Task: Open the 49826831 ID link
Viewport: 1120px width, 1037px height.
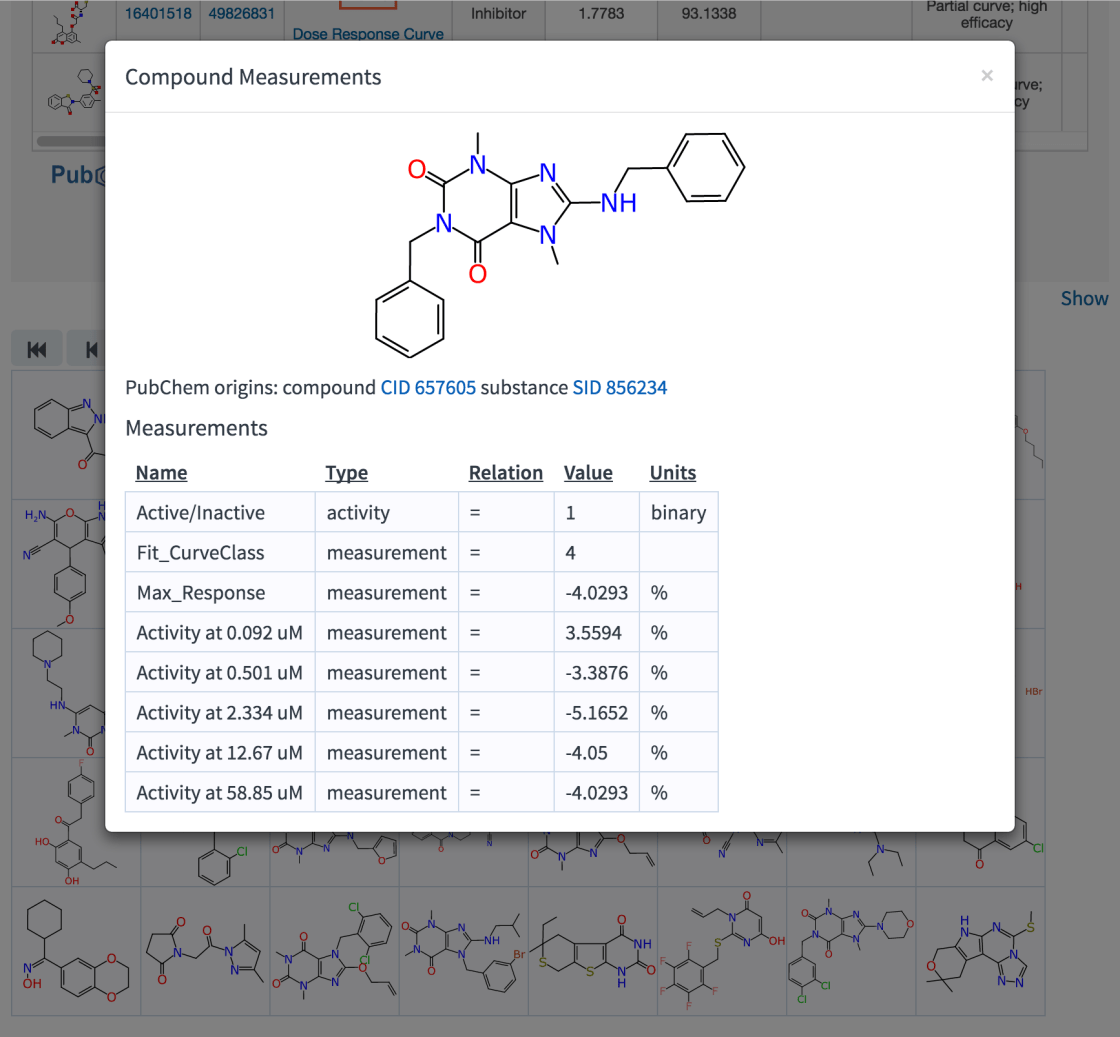Action: (244, 14)
